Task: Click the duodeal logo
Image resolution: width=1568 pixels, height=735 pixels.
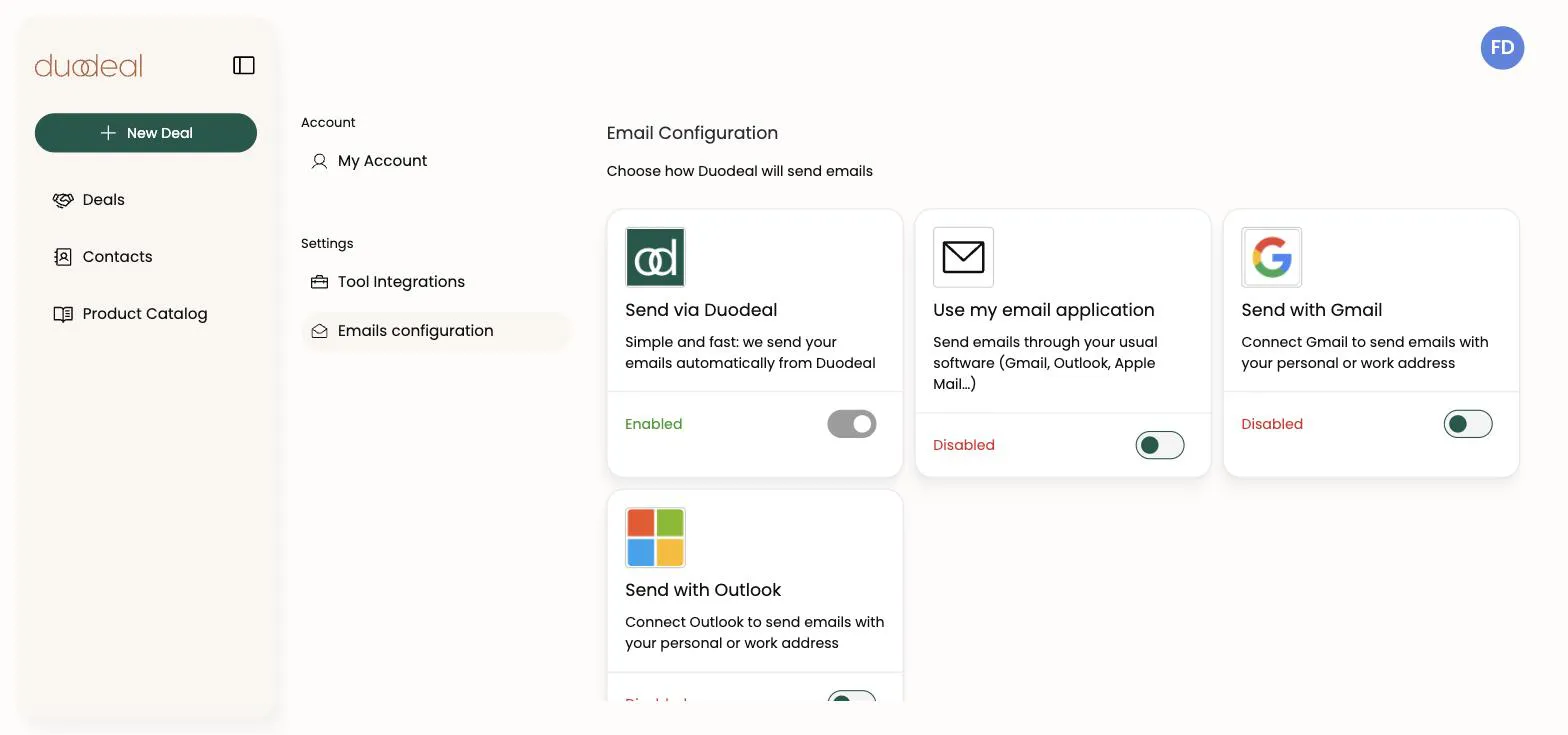Action: (89, 66)
